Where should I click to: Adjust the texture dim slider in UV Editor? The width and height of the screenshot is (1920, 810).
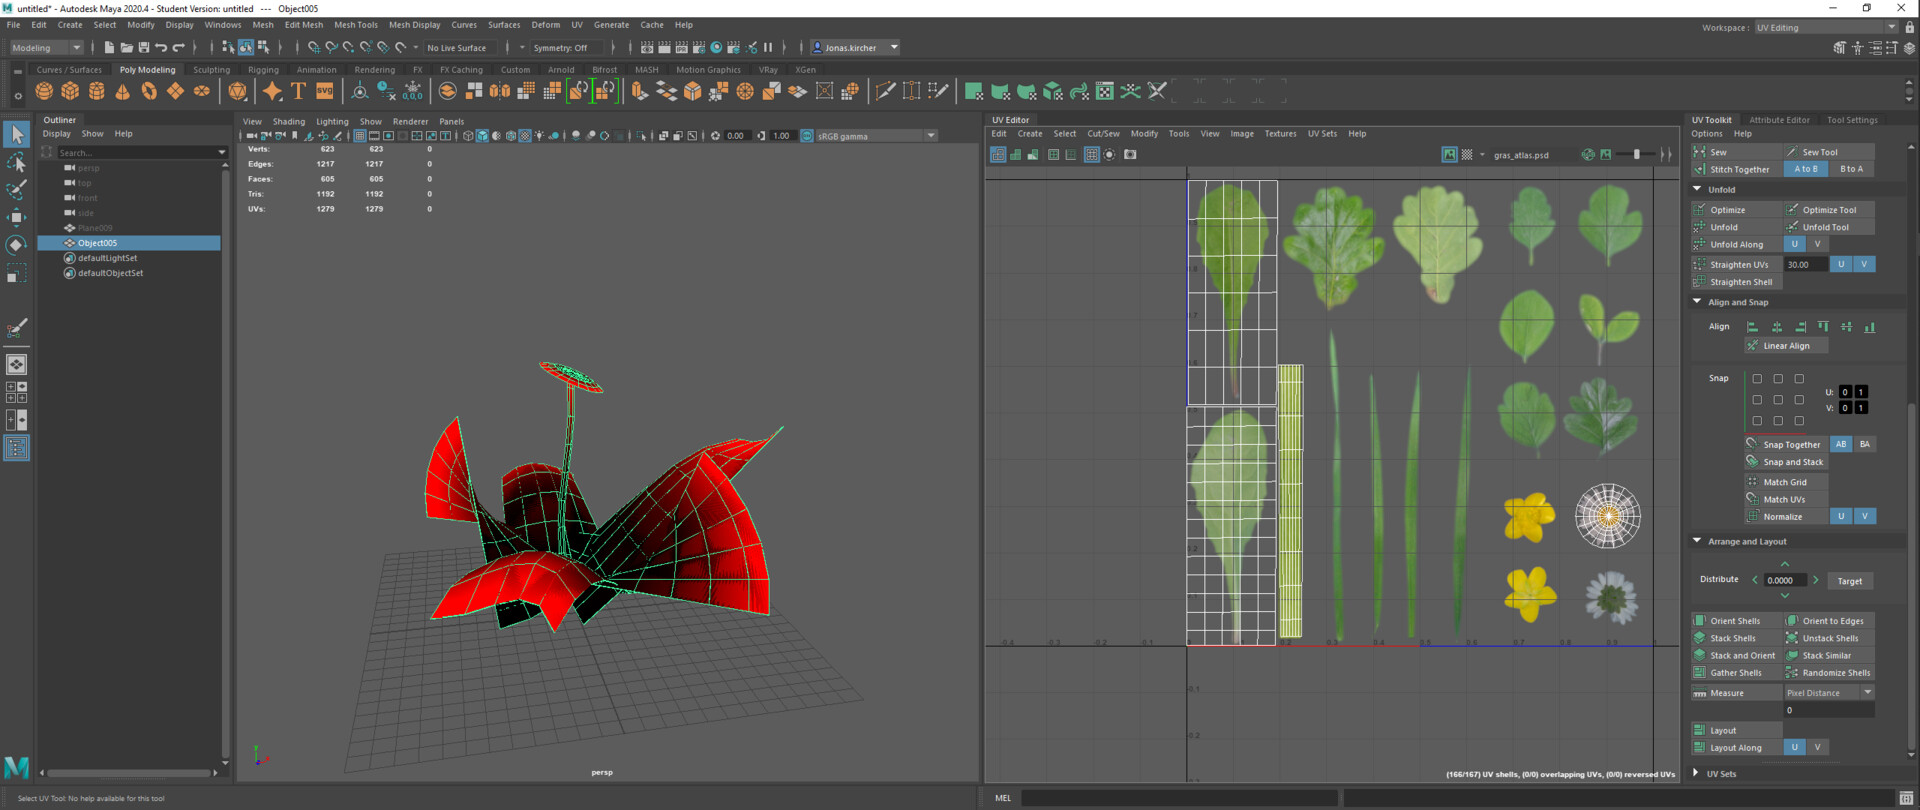pos(1636,155)
